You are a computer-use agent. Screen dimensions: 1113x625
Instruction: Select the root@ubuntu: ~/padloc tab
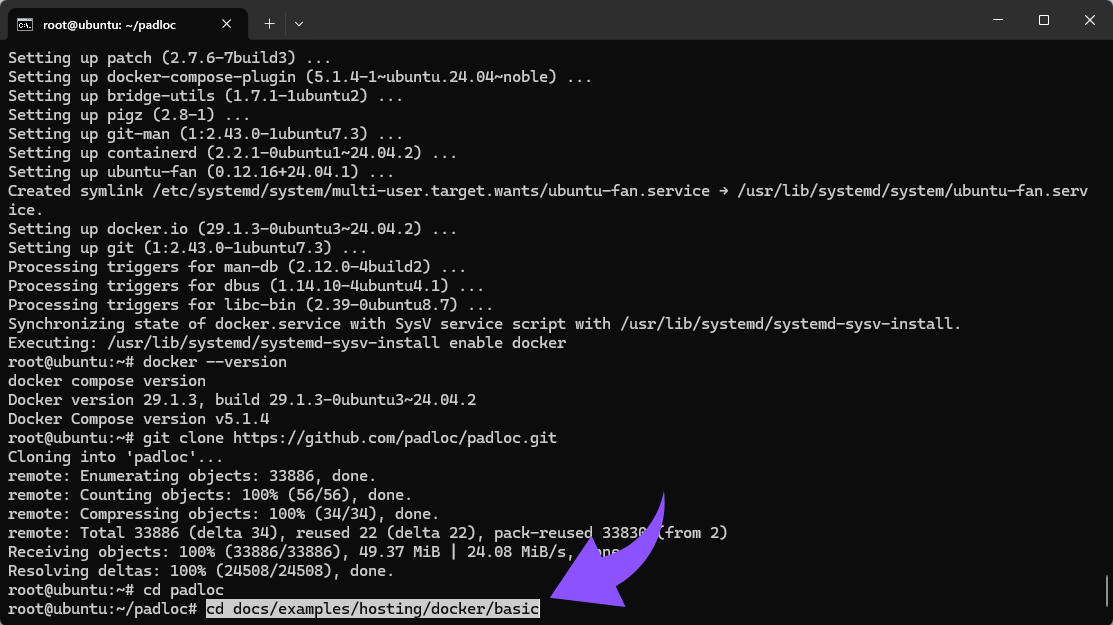point(128,24)
